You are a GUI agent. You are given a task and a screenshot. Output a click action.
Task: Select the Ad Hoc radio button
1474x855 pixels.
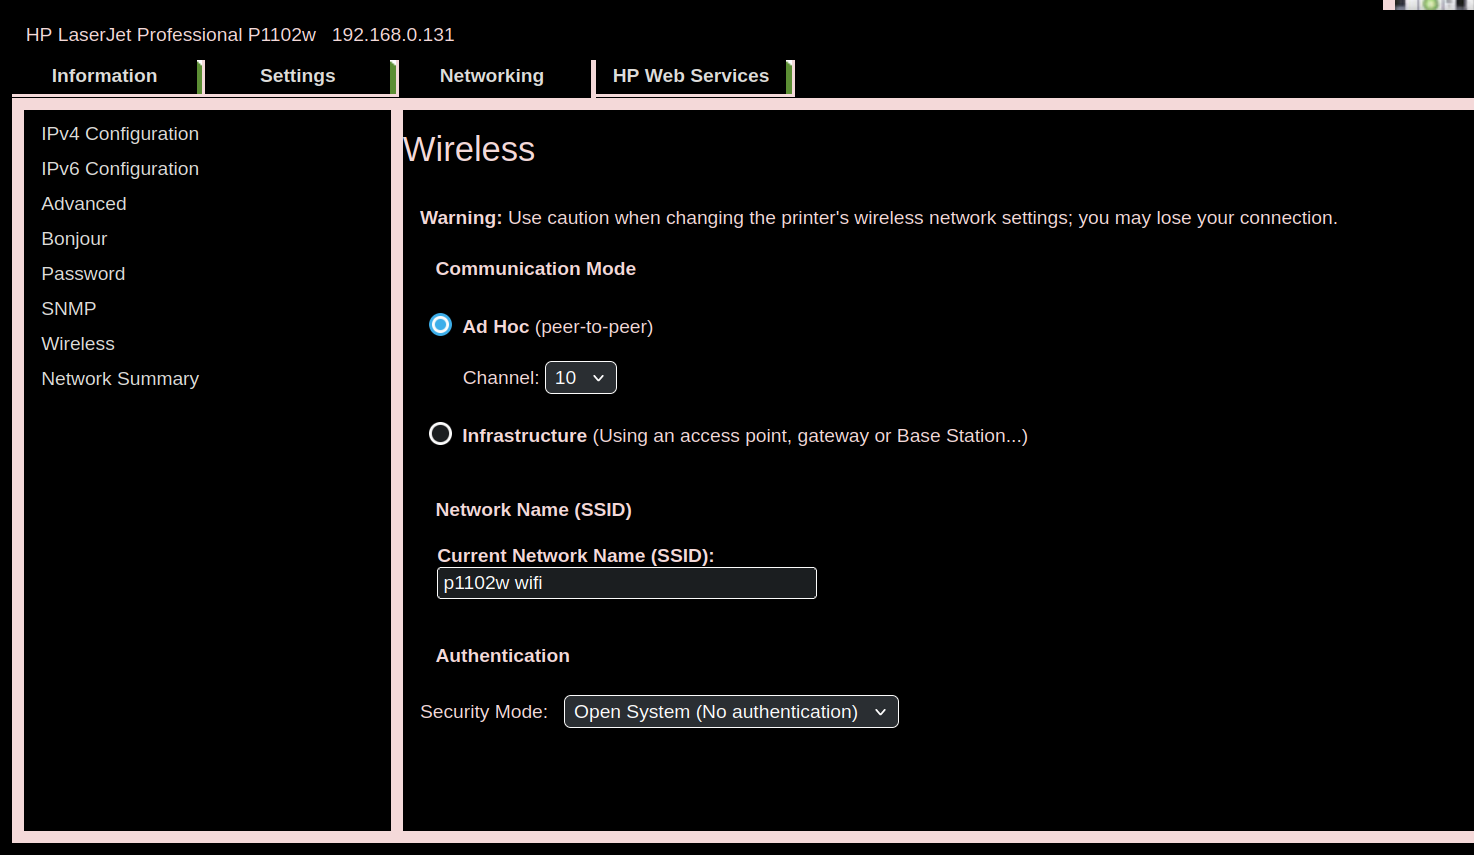[440, 325]
